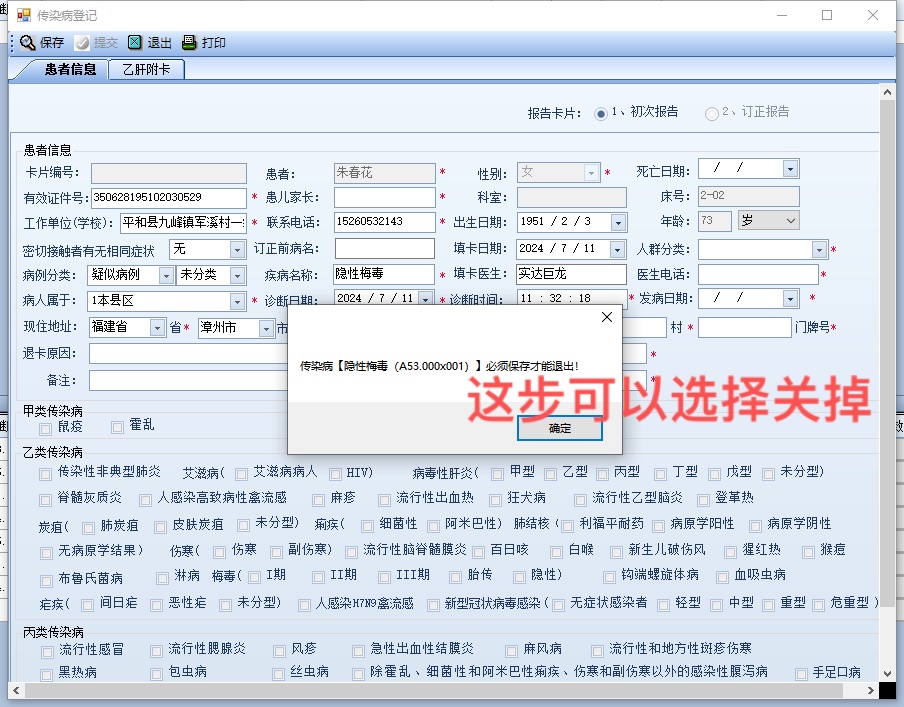Image resolution: width=904 pixels, height=707 pixels.
Task: Tick the 新生儿破伤风 checkbox
Action: tap(616, 552)
